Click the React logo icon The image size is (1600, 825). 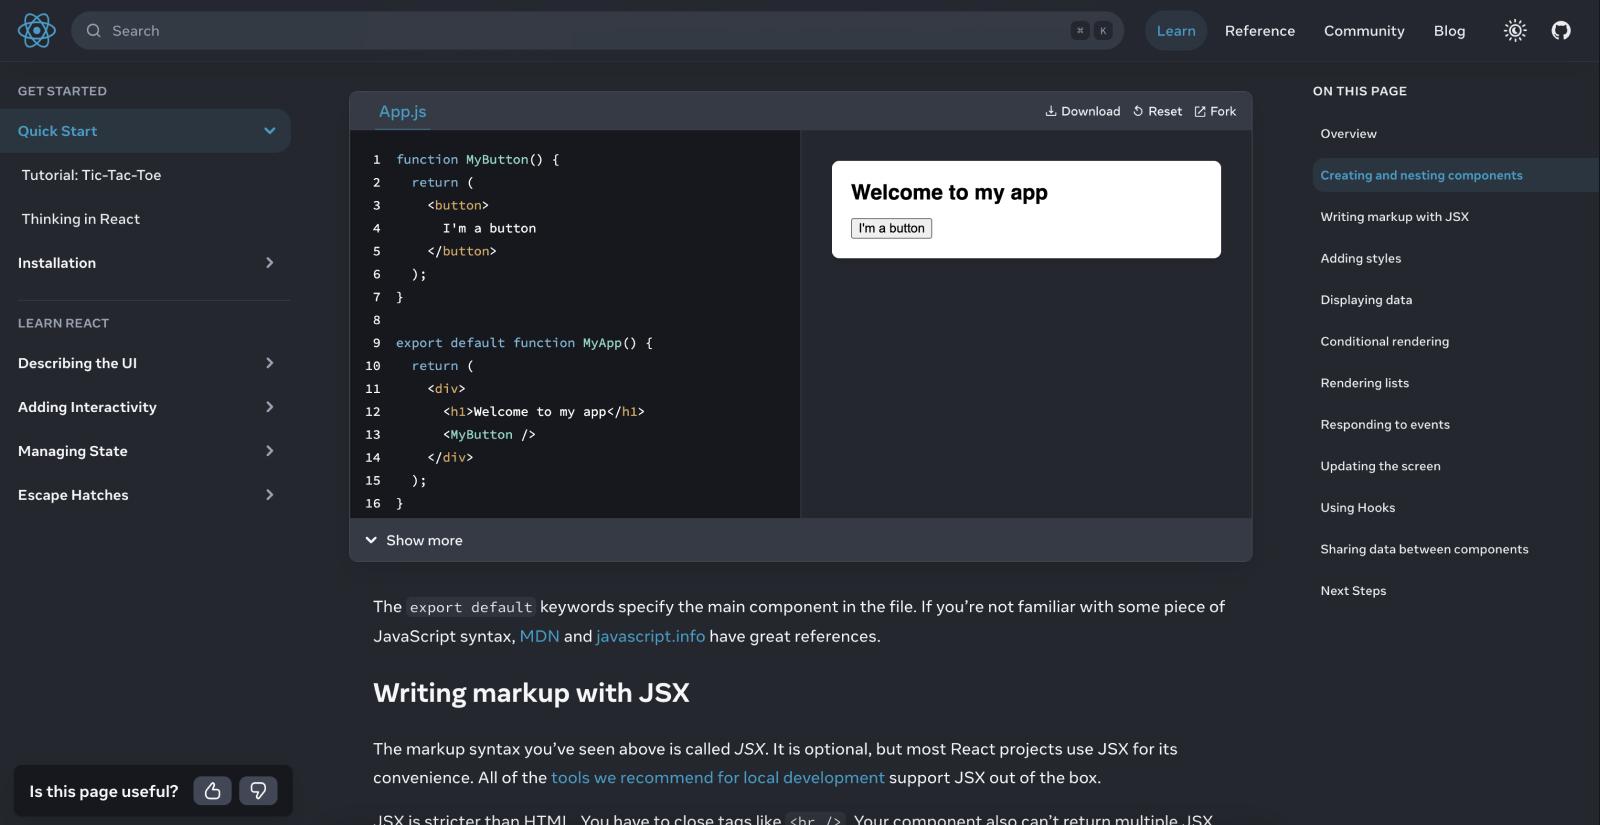(37, 31)
